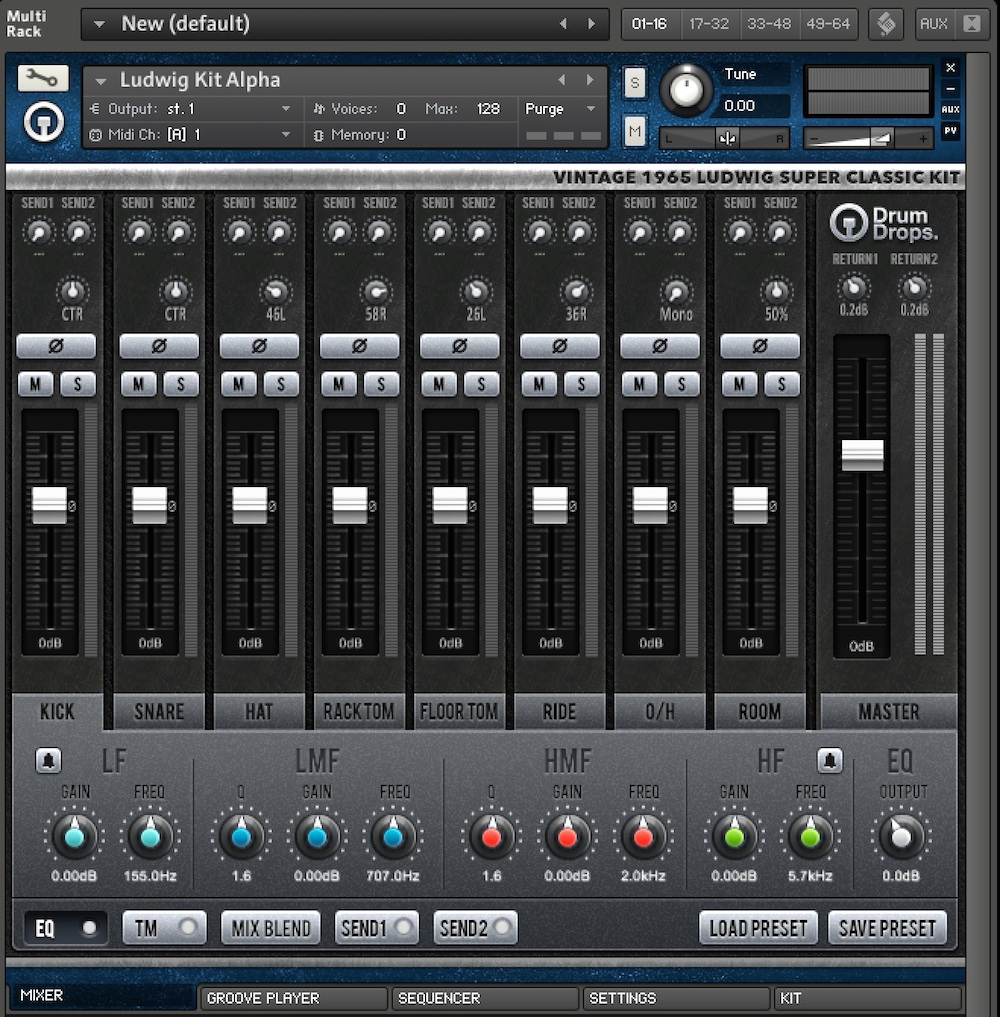Viewport: 1000px width, 1017px height.
Task: Toggle the TM transient master switch
Action: point(164,928)
